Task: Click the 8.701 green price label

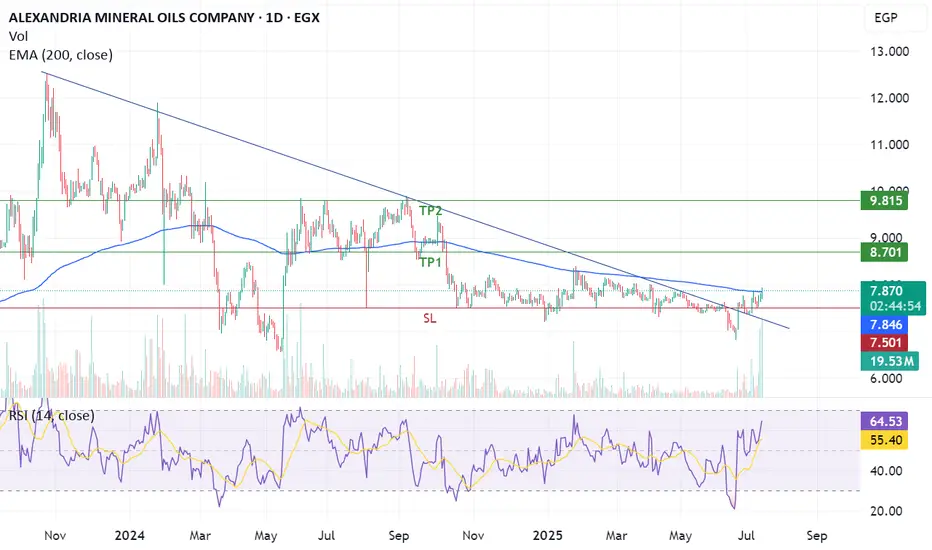Action: (x=885, y=252)
